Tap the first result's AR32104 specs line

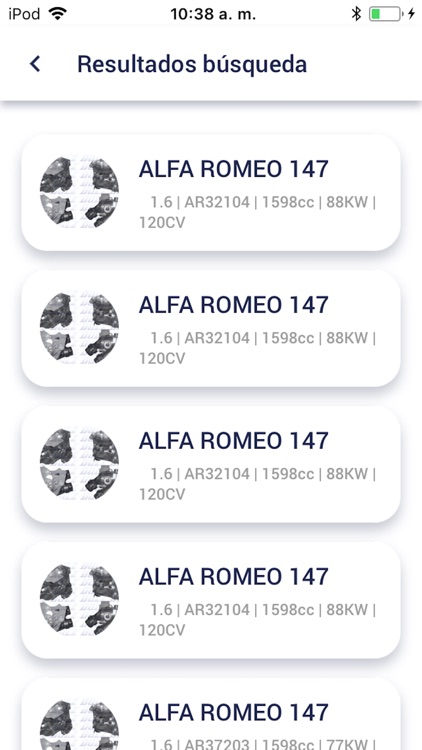(x=258, y=212)
